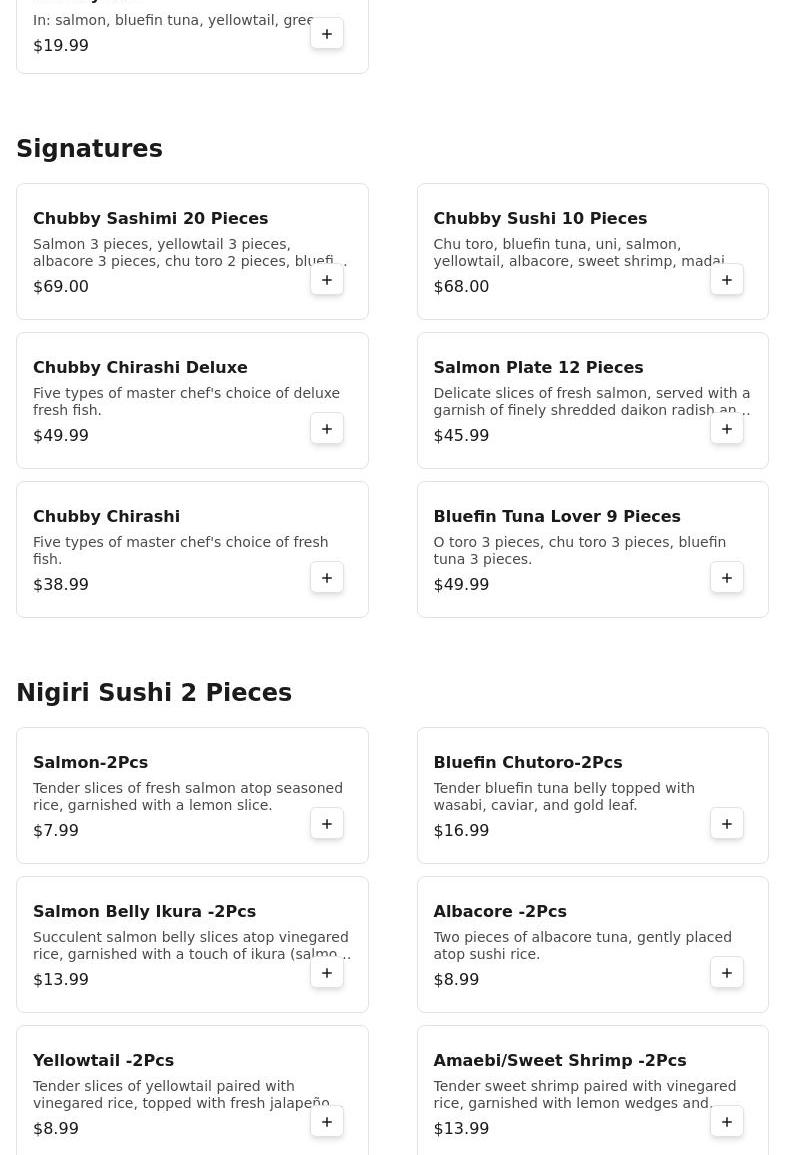Open Chubby Sashimi 20 Pieces item details

pos(150,219)
